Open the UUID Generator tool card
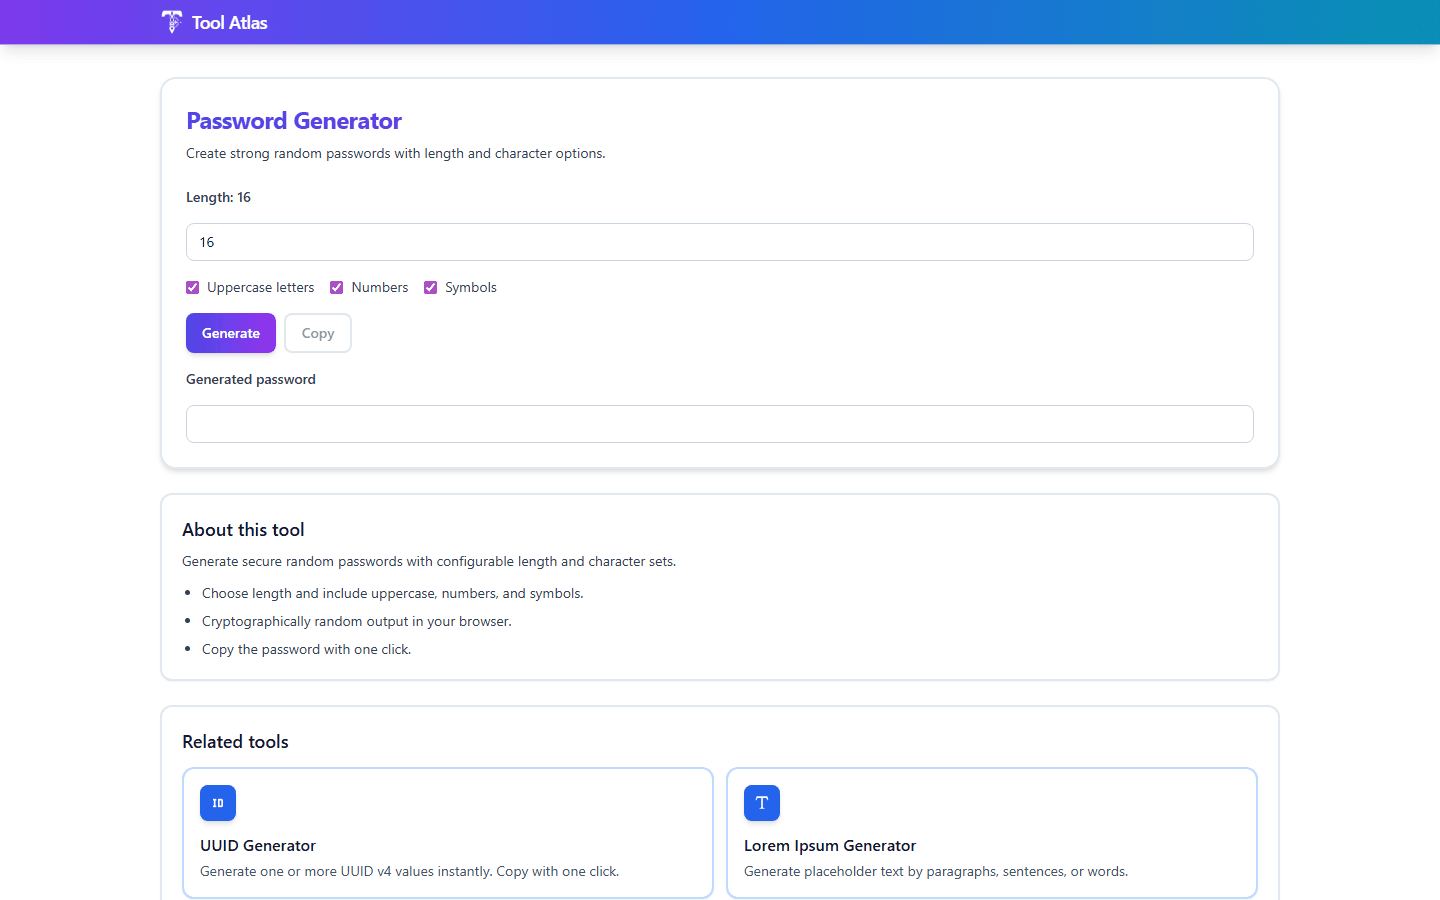The image size is (1440, 900). (x=448, y=833)
